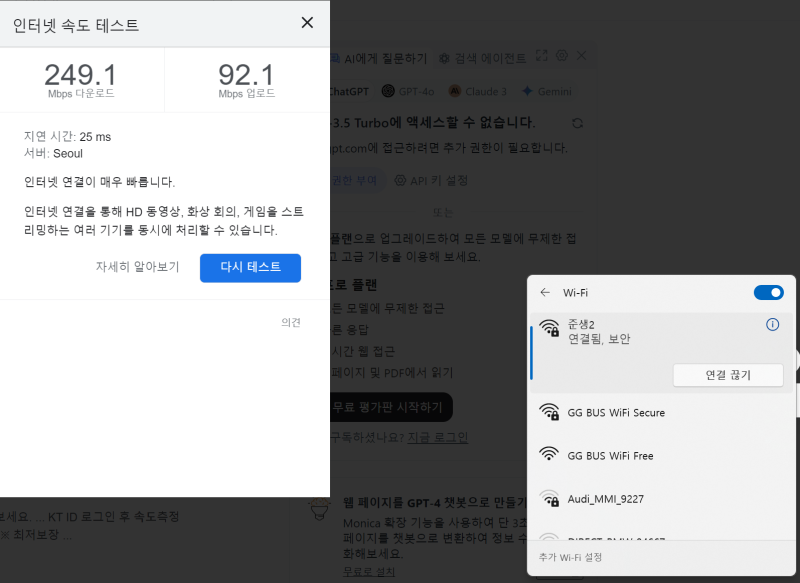Click the connected 준생2 network entry

tap(661, 353)
